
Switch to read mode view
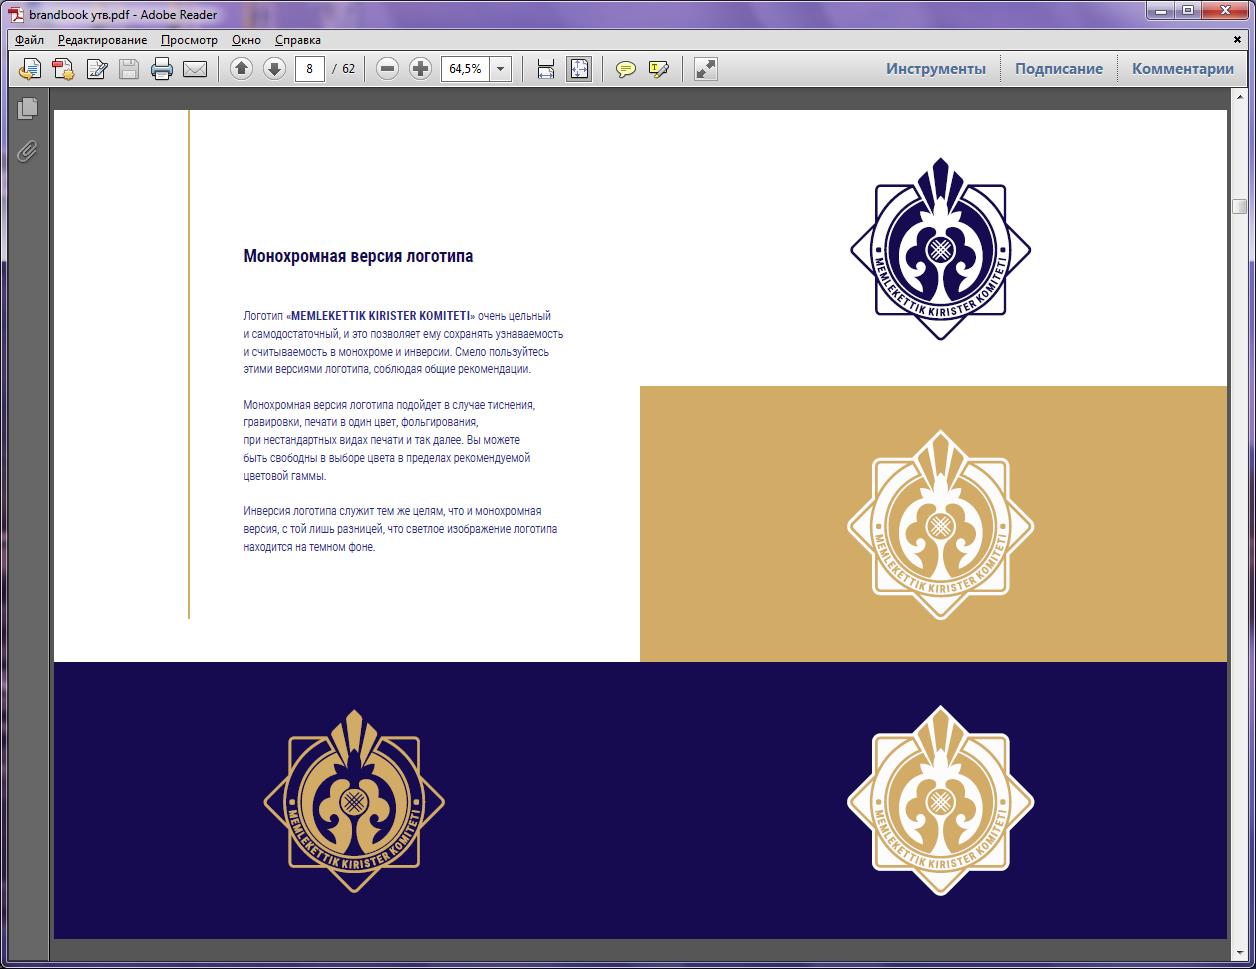pyautogui.click(x=706, y=69)
